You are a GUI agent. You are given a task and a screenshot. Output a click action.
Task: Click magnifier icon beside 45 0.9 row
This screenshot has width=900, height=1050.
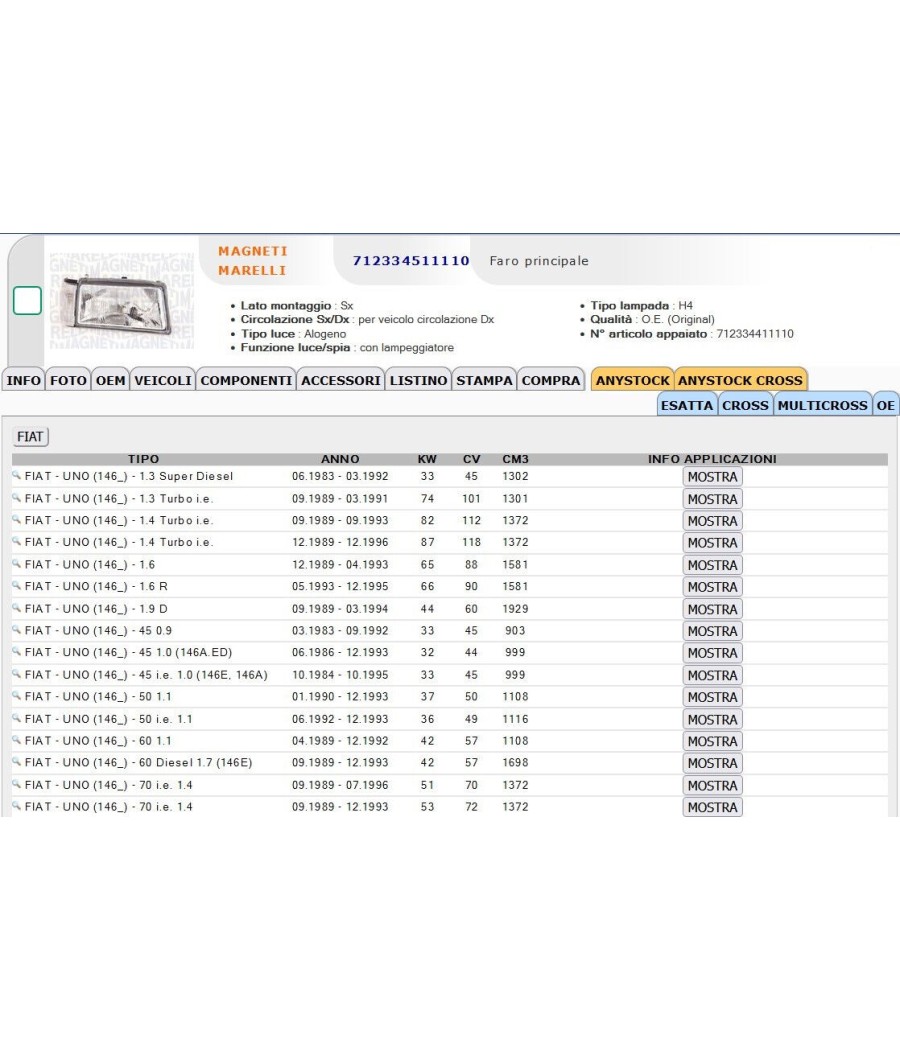17,630
